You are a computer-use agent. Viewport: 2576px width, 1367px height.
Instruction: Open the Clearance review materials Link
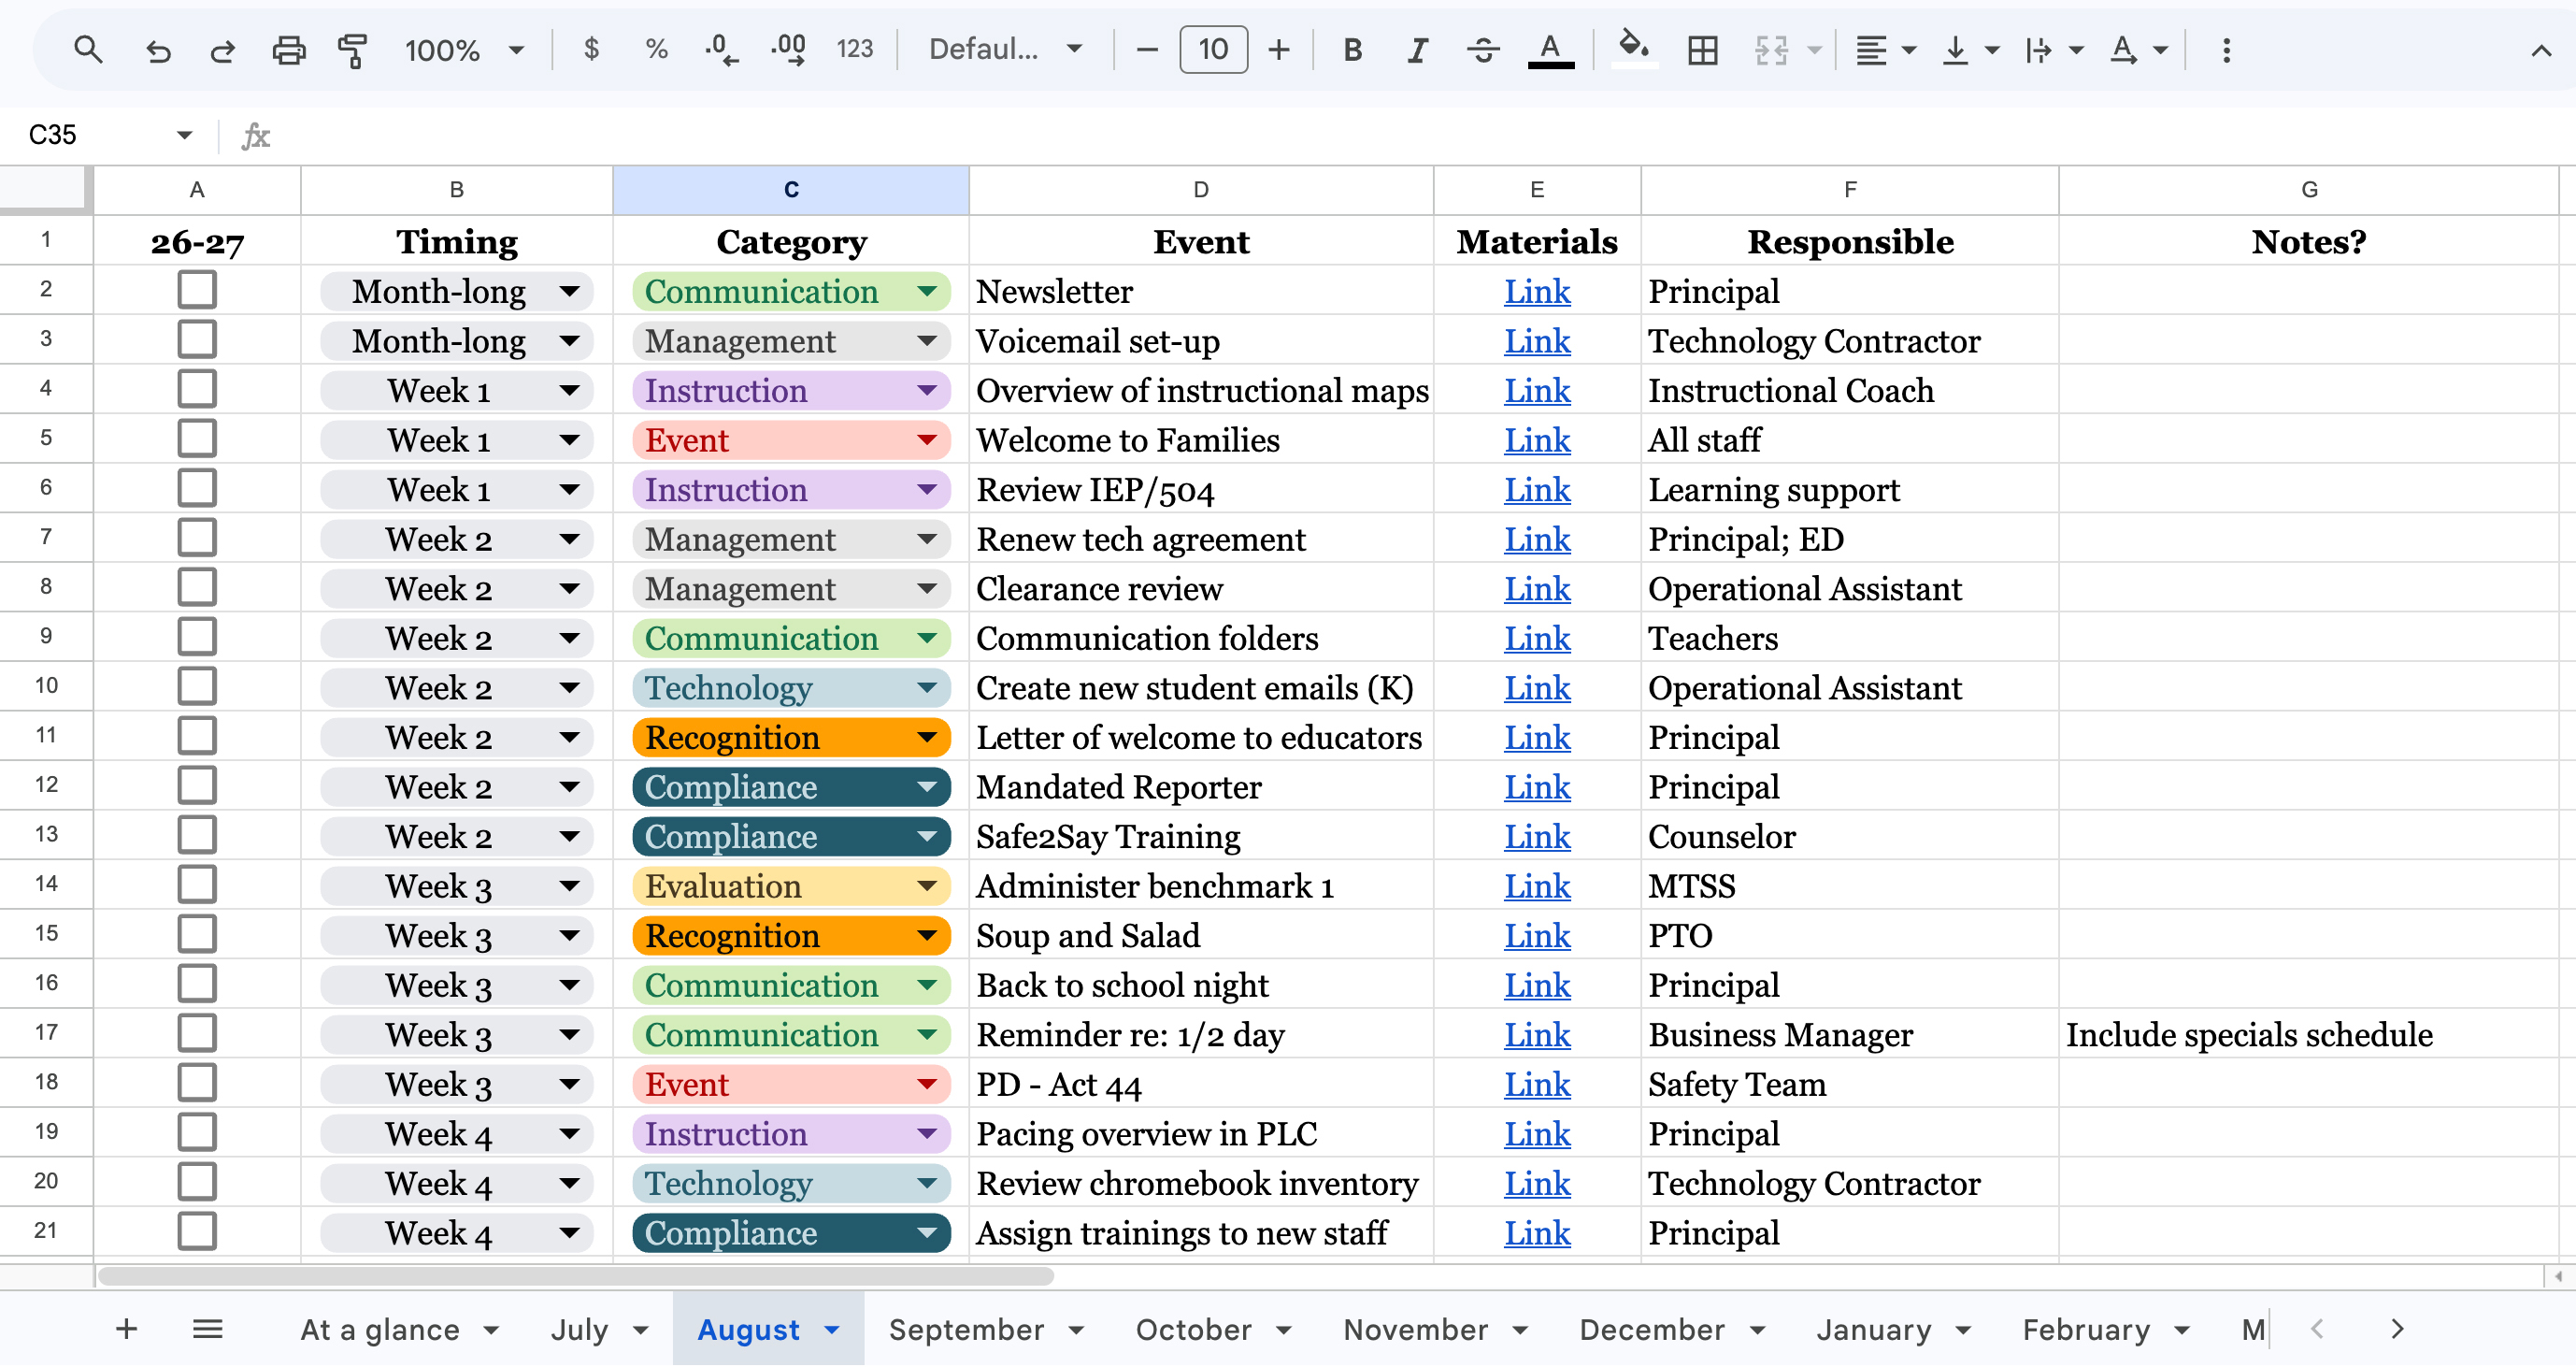1536,589
